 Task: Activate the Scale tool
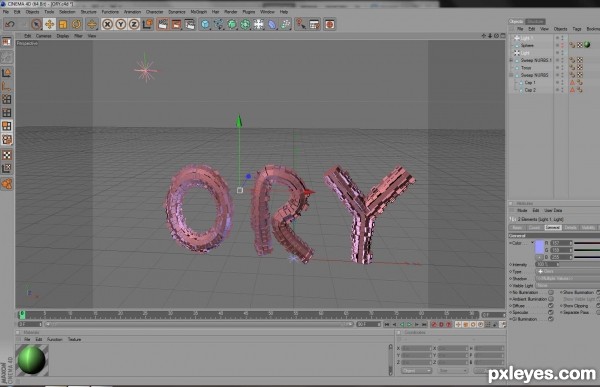pyautogui.click(x=63, y=24)
